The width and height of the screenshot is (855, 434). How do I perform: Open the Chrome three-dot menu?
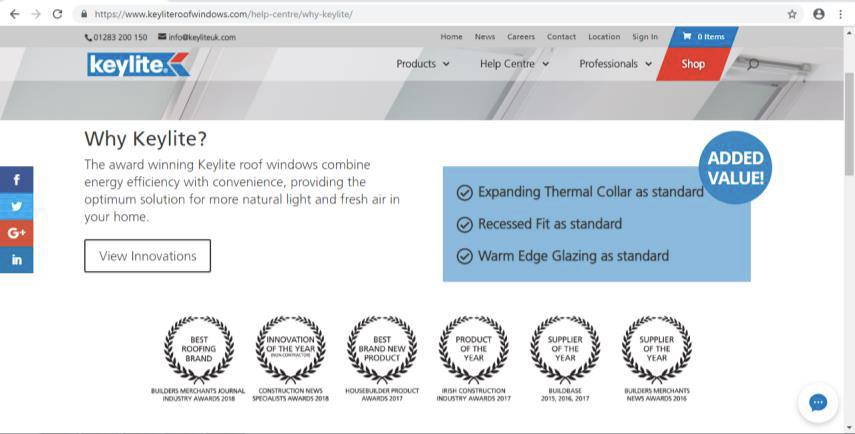click(840, 14)
